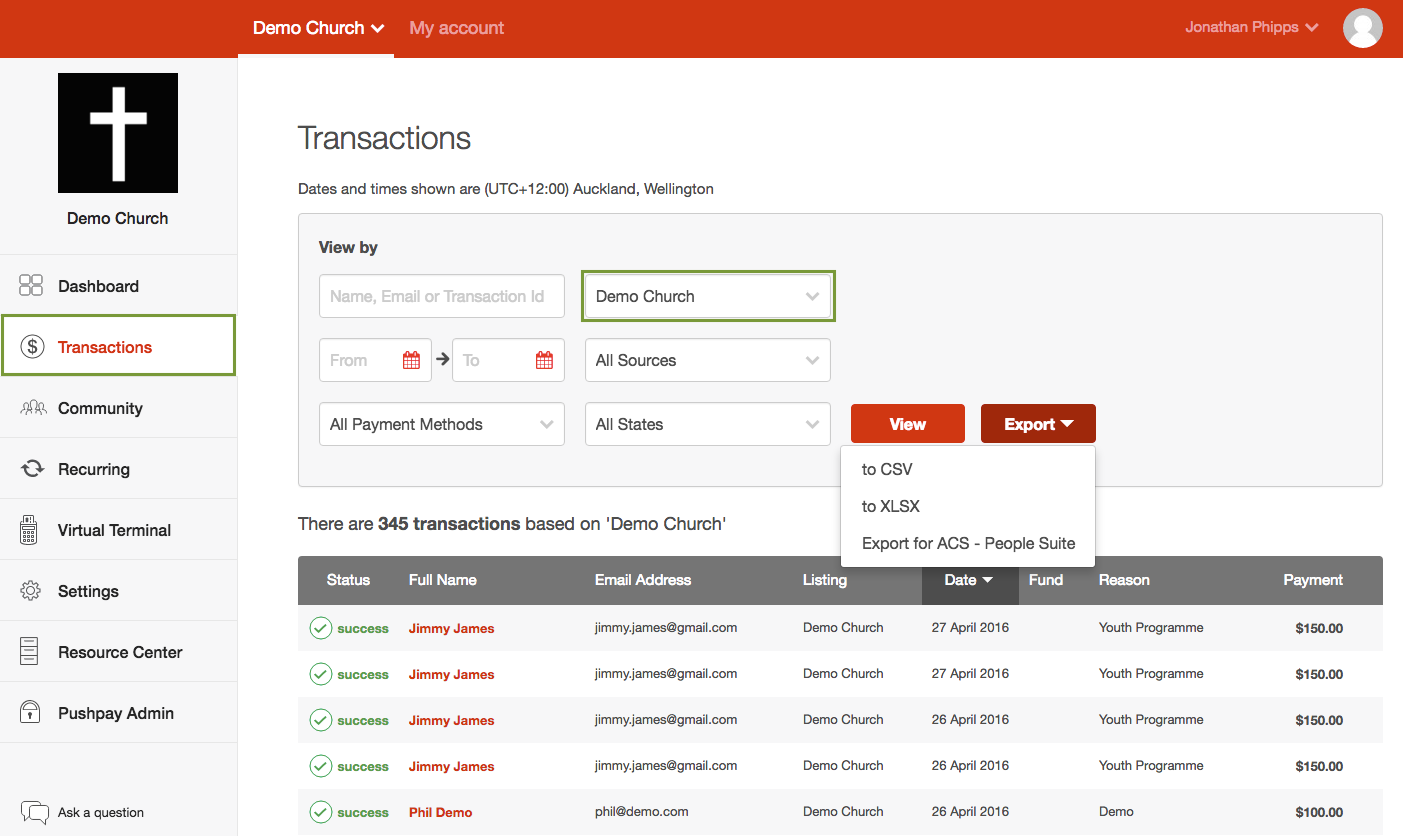Open the Phil Demo payer link
This screenshot has width=1403, height=836.
coord(440,813)
